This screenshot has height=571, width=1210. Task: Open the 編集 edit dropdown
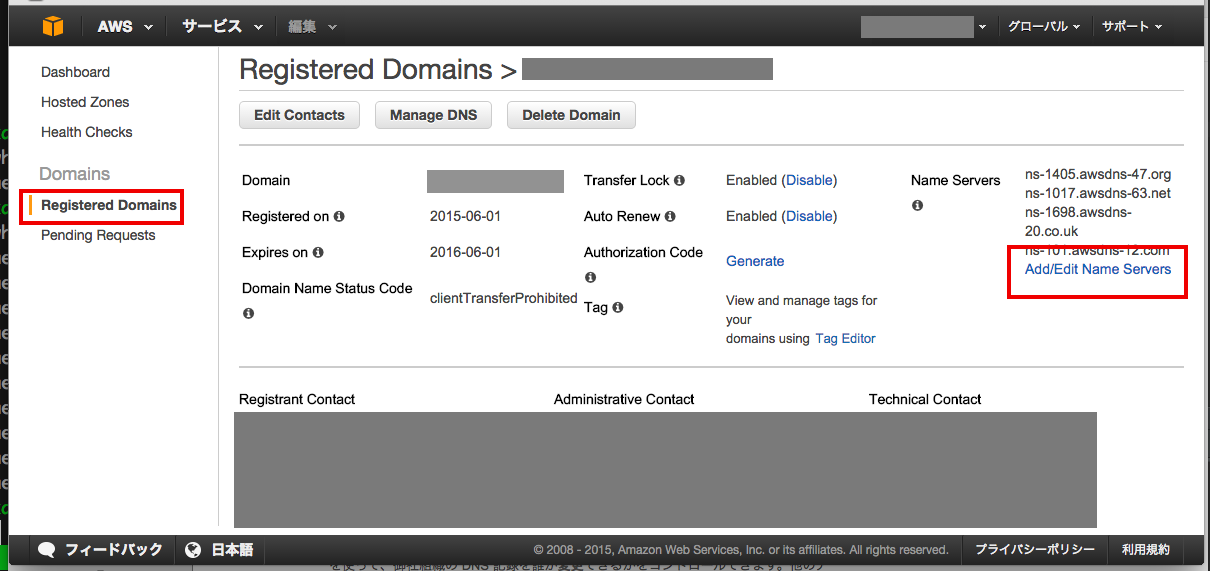pos(313,27)
